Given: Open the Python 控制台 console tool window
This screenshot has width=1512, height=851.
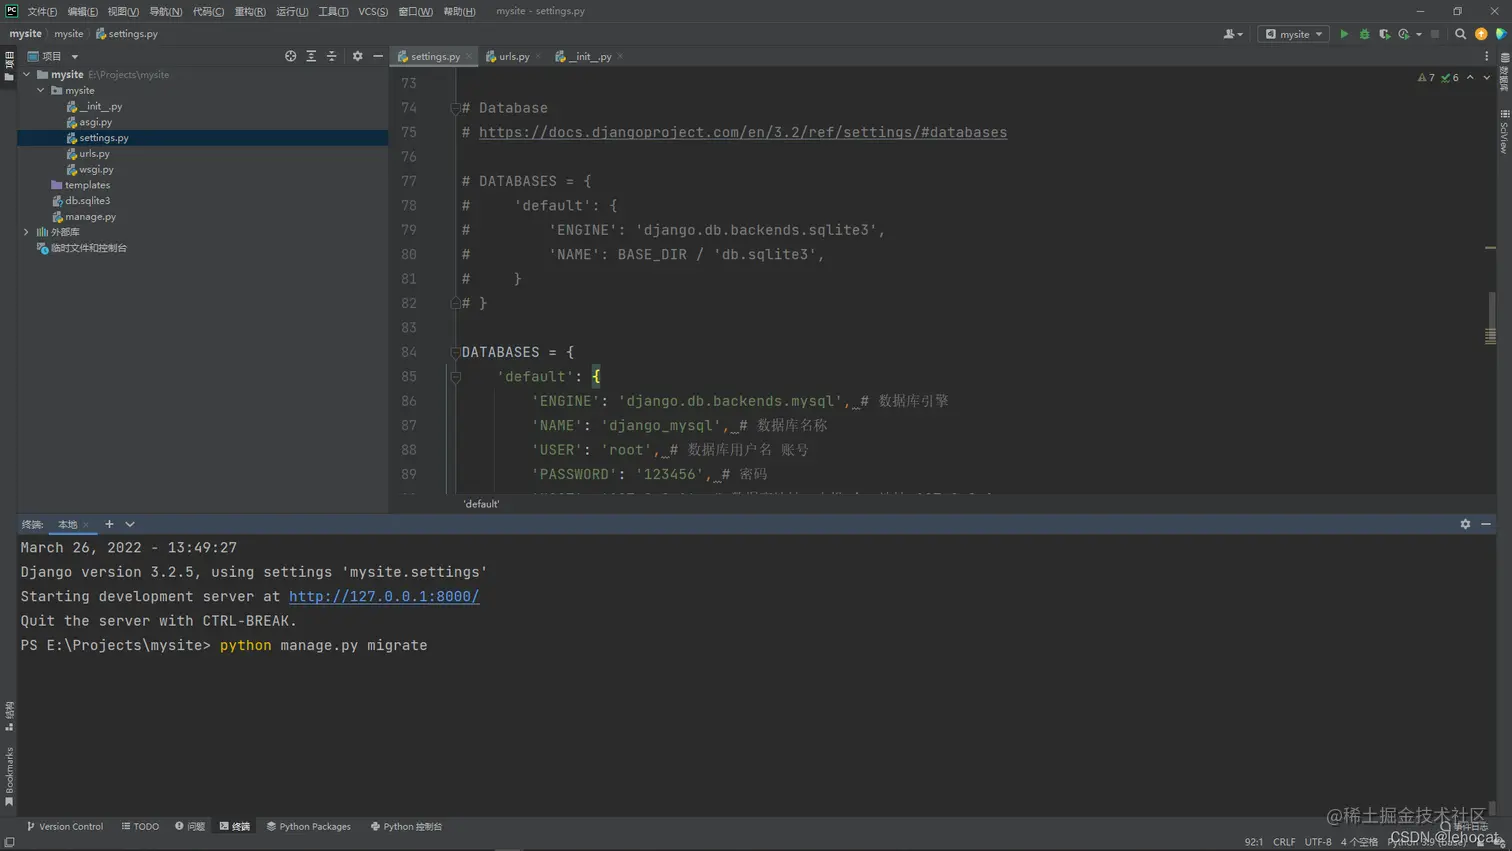Looking at the screenshot, I should (406, 826).
